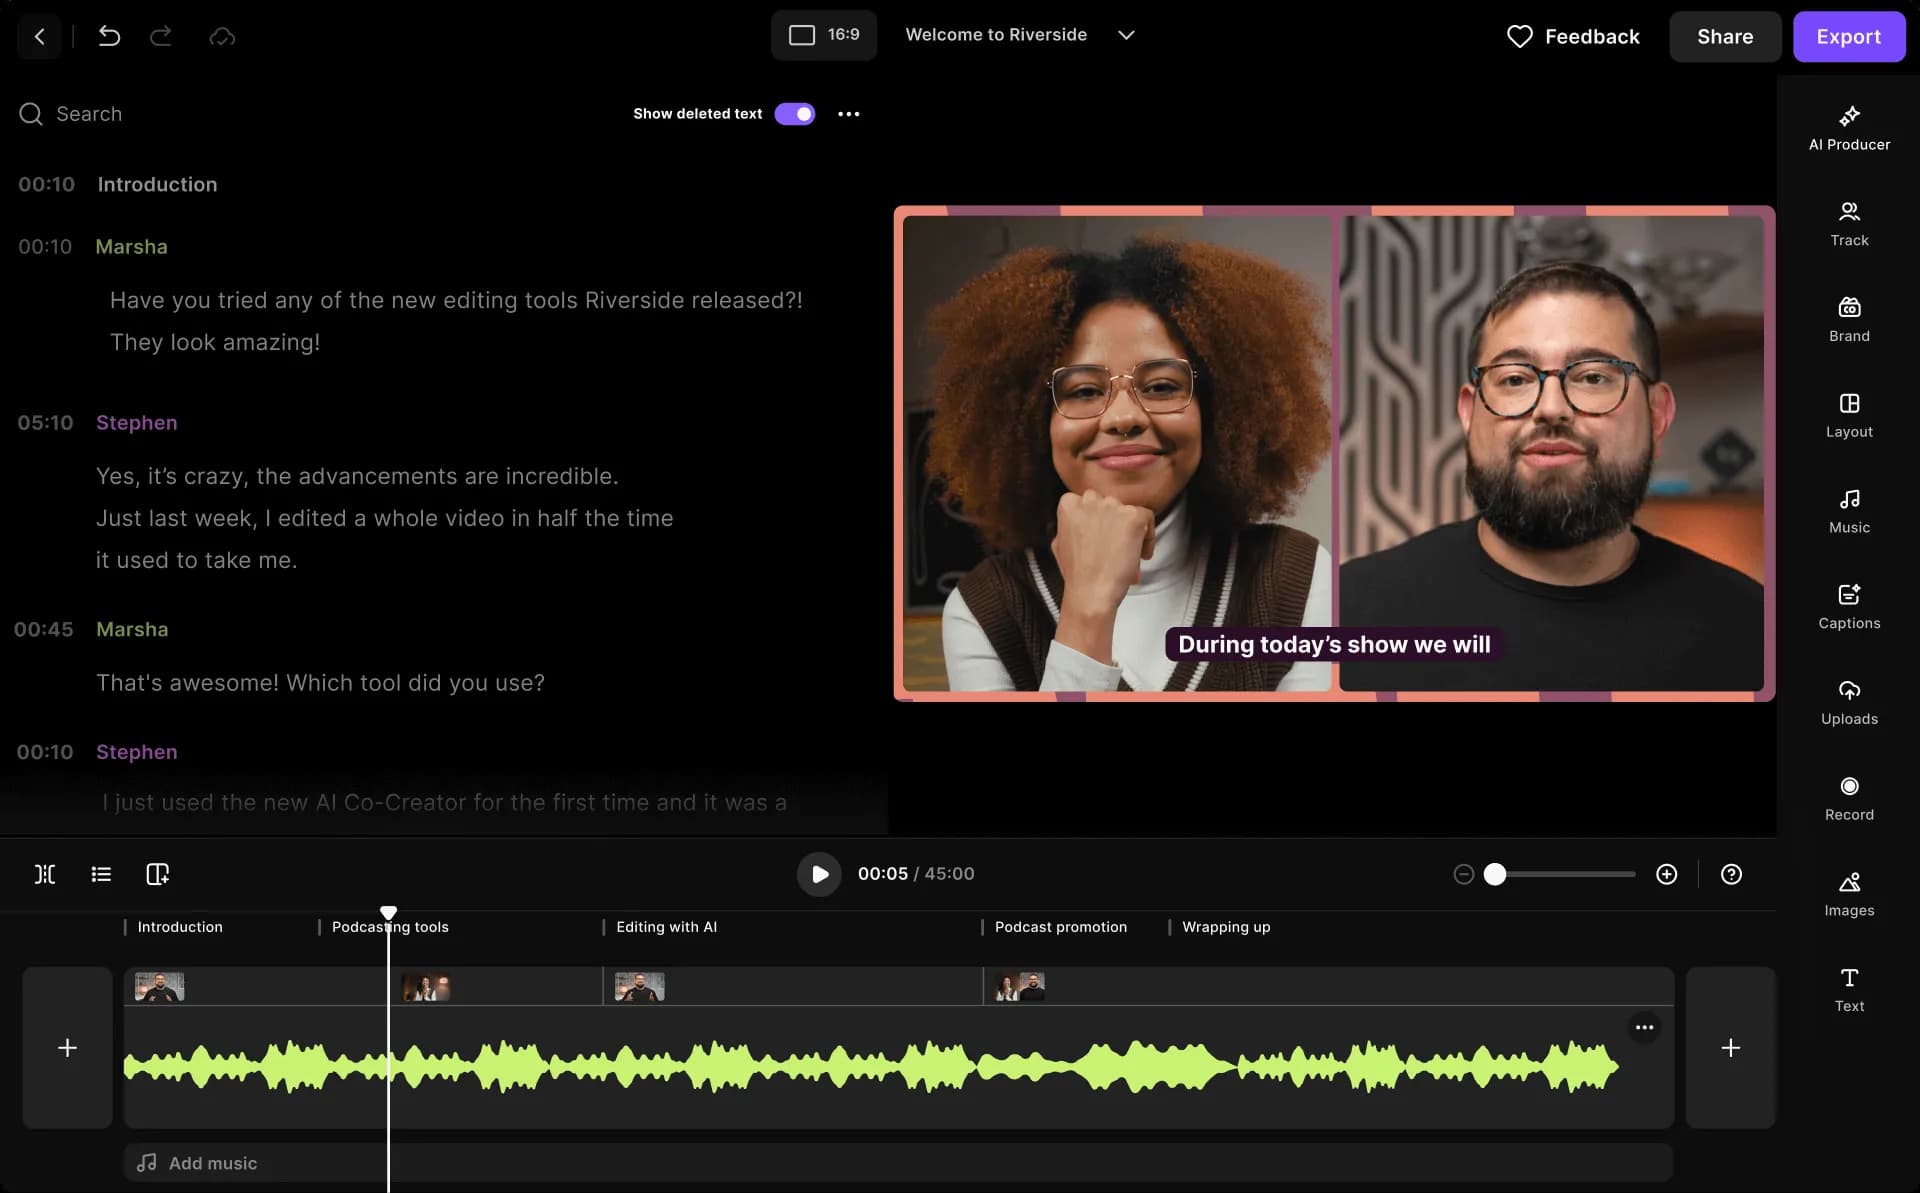The image size is (1920, 1193).
Task: Open the Captions panel
Action: pyautogui.click(x=1849, y=607)
